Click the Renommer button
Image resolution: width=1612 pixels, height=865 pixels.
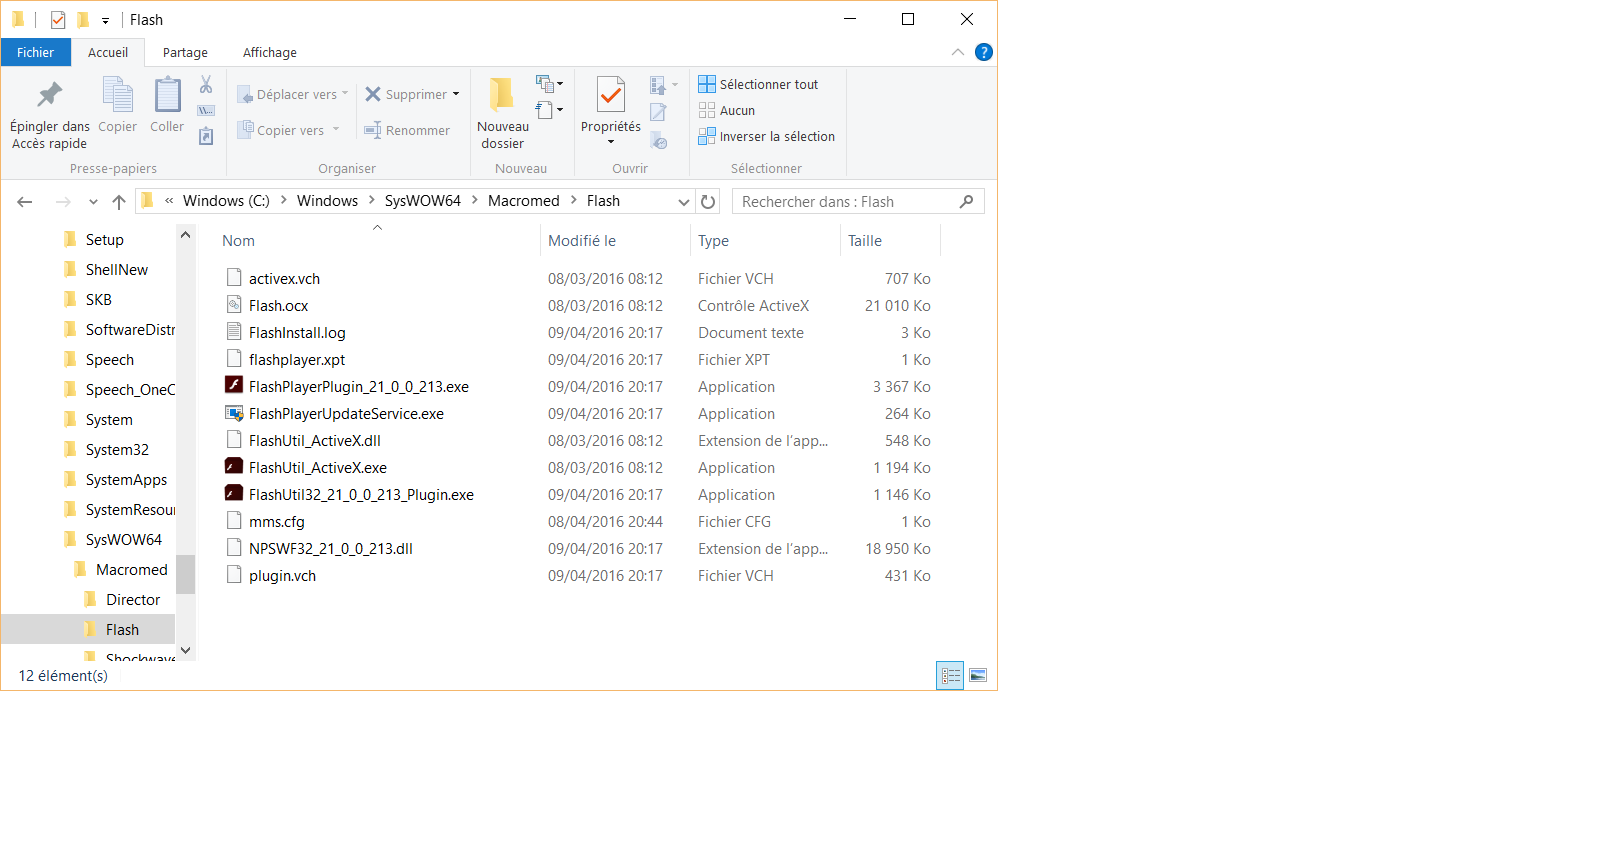pyautogui.click(x=407, y=130)
